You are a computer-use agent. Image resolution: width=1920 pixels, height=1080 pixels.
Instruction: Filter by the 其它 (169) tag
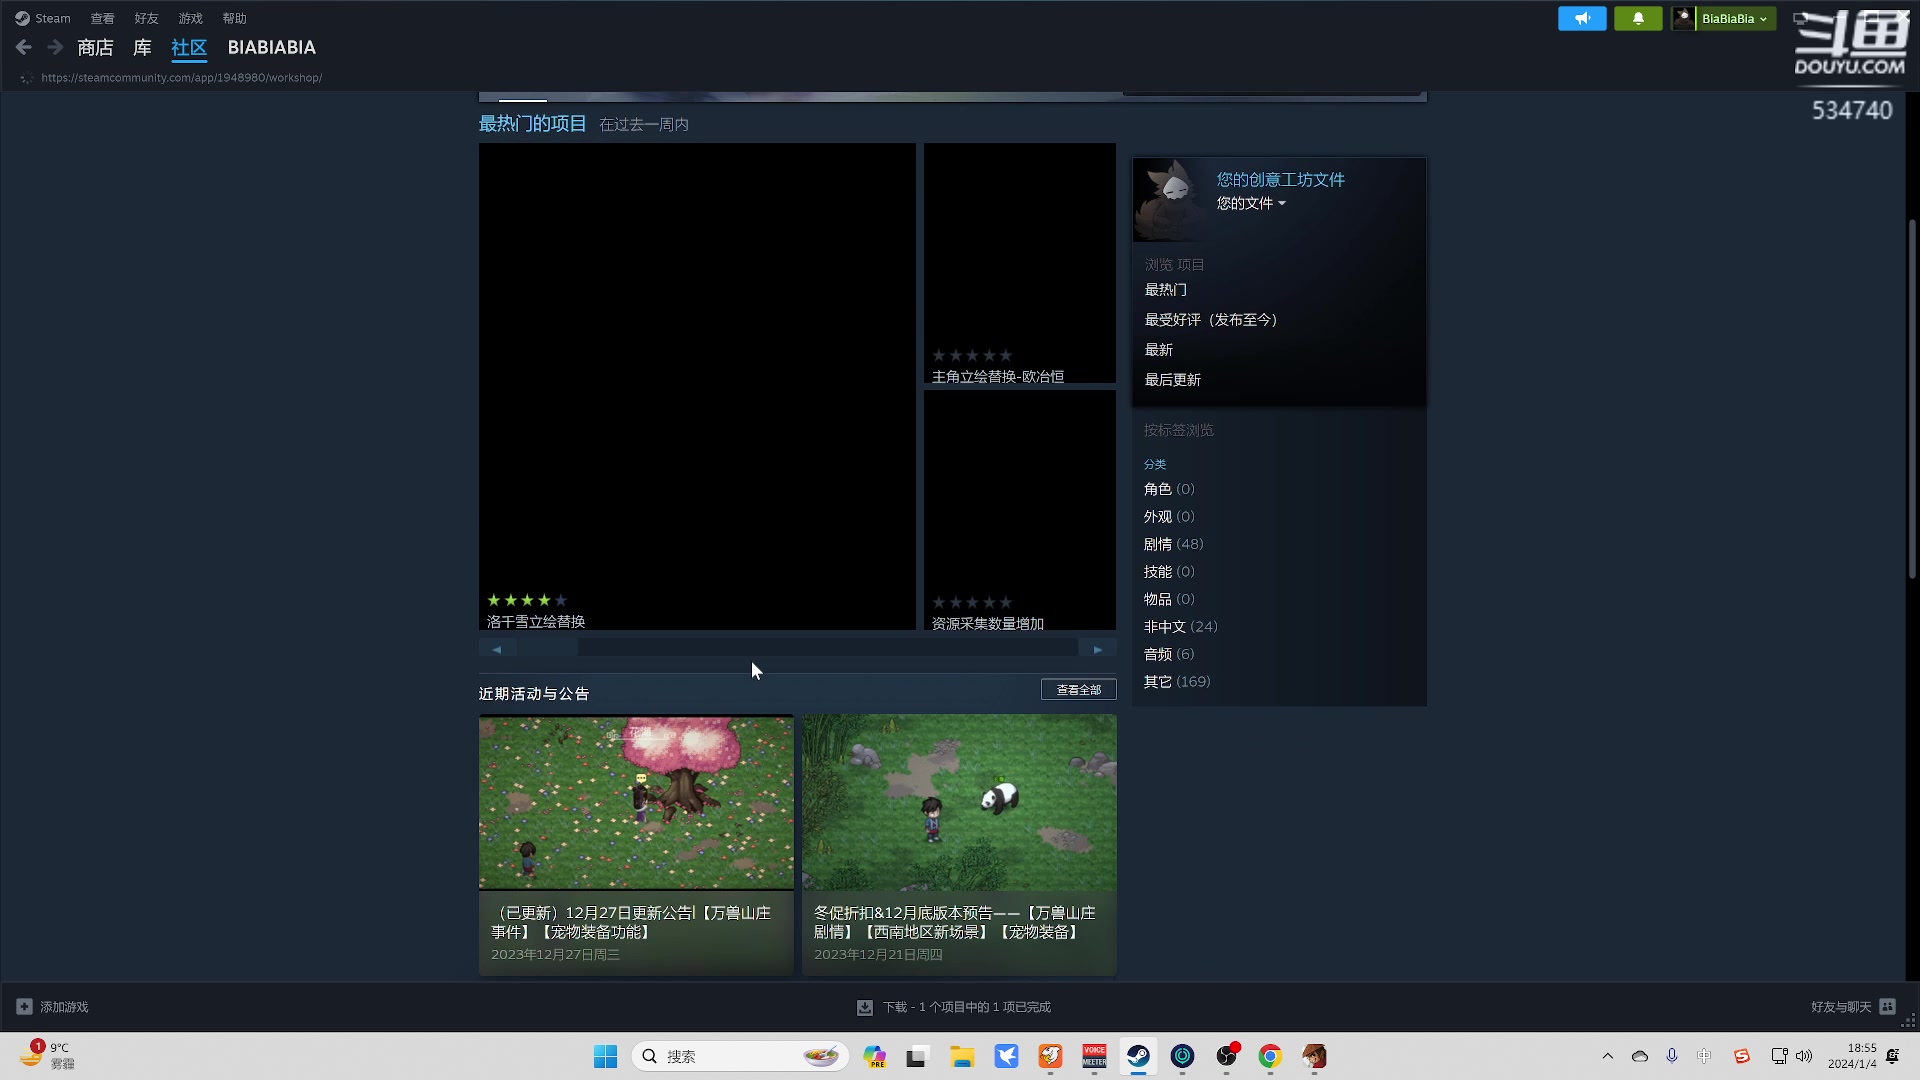1177,681
